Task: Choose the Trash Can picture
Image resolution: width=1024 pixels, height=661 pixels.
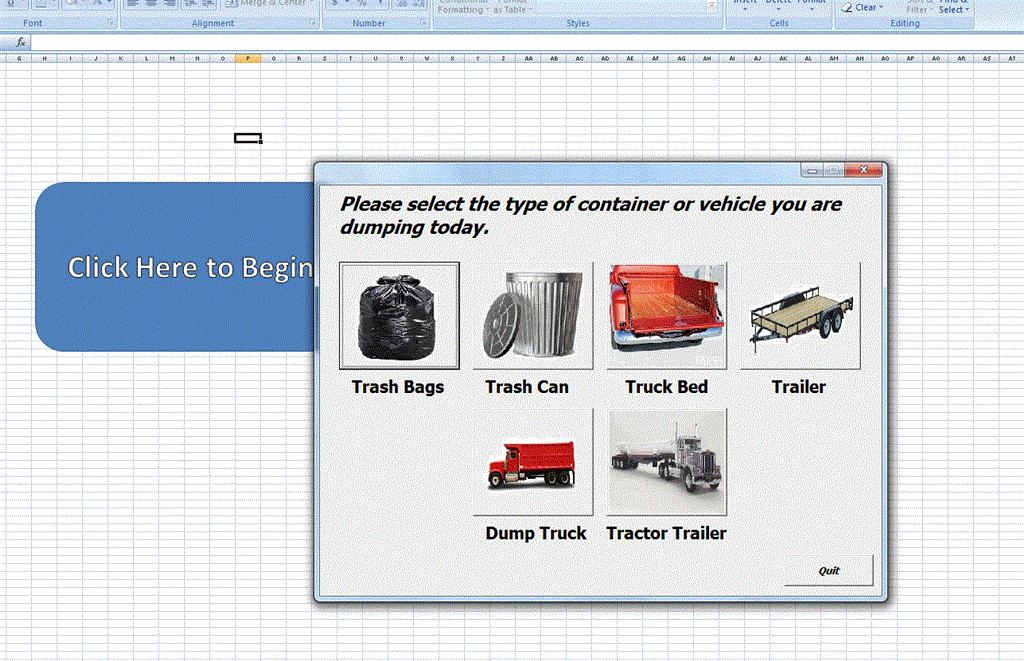Action: tap(532, 316)
